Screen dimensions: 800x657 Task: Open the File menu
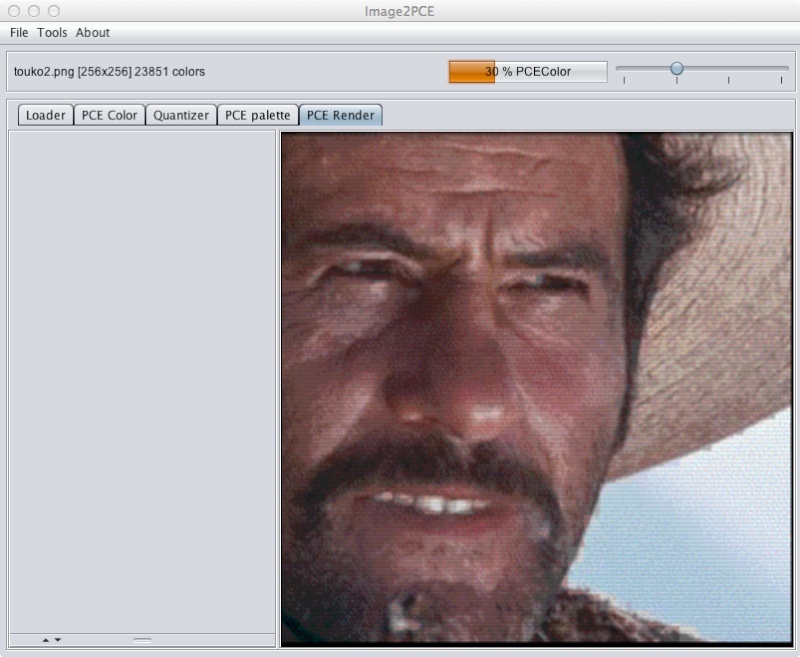click(x=19, y=33)
